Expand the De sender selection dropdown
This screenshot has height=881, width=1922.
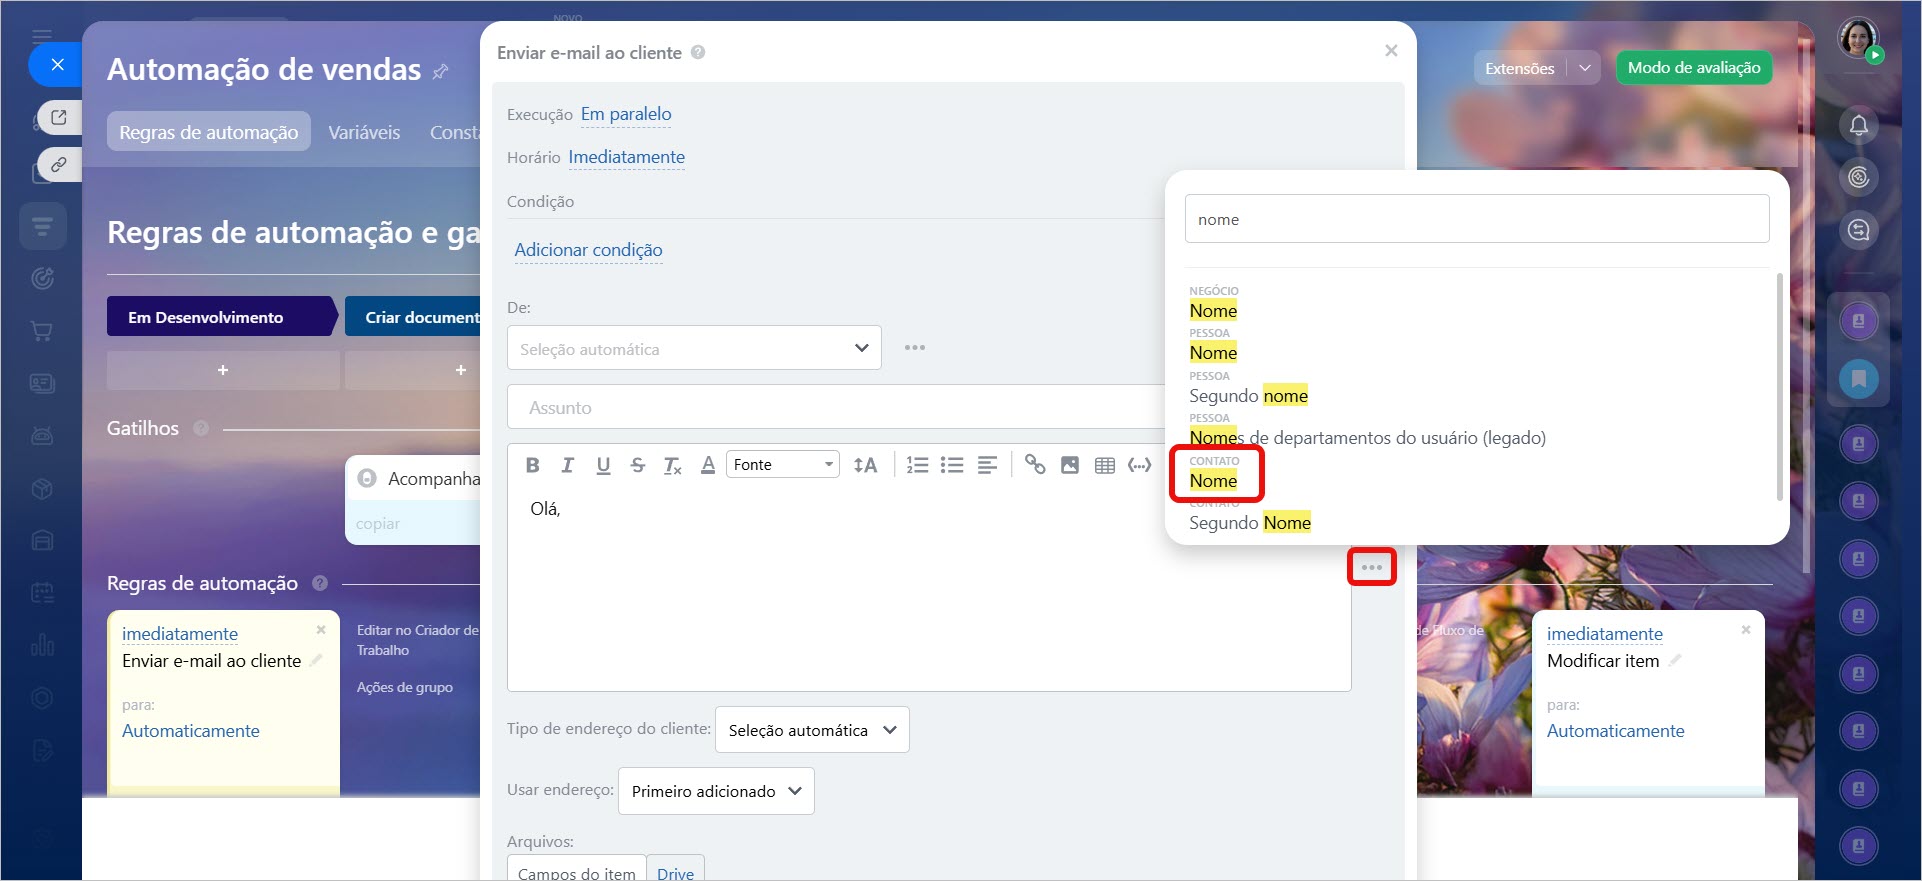pos(694,348)
